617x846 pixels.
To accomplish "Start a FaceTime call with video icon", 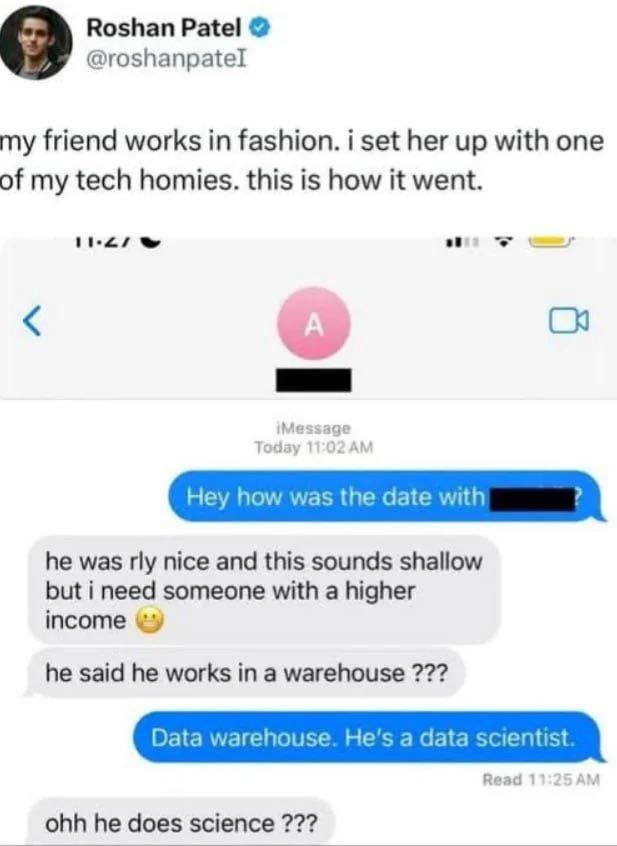I will click(x=569, y=320).
